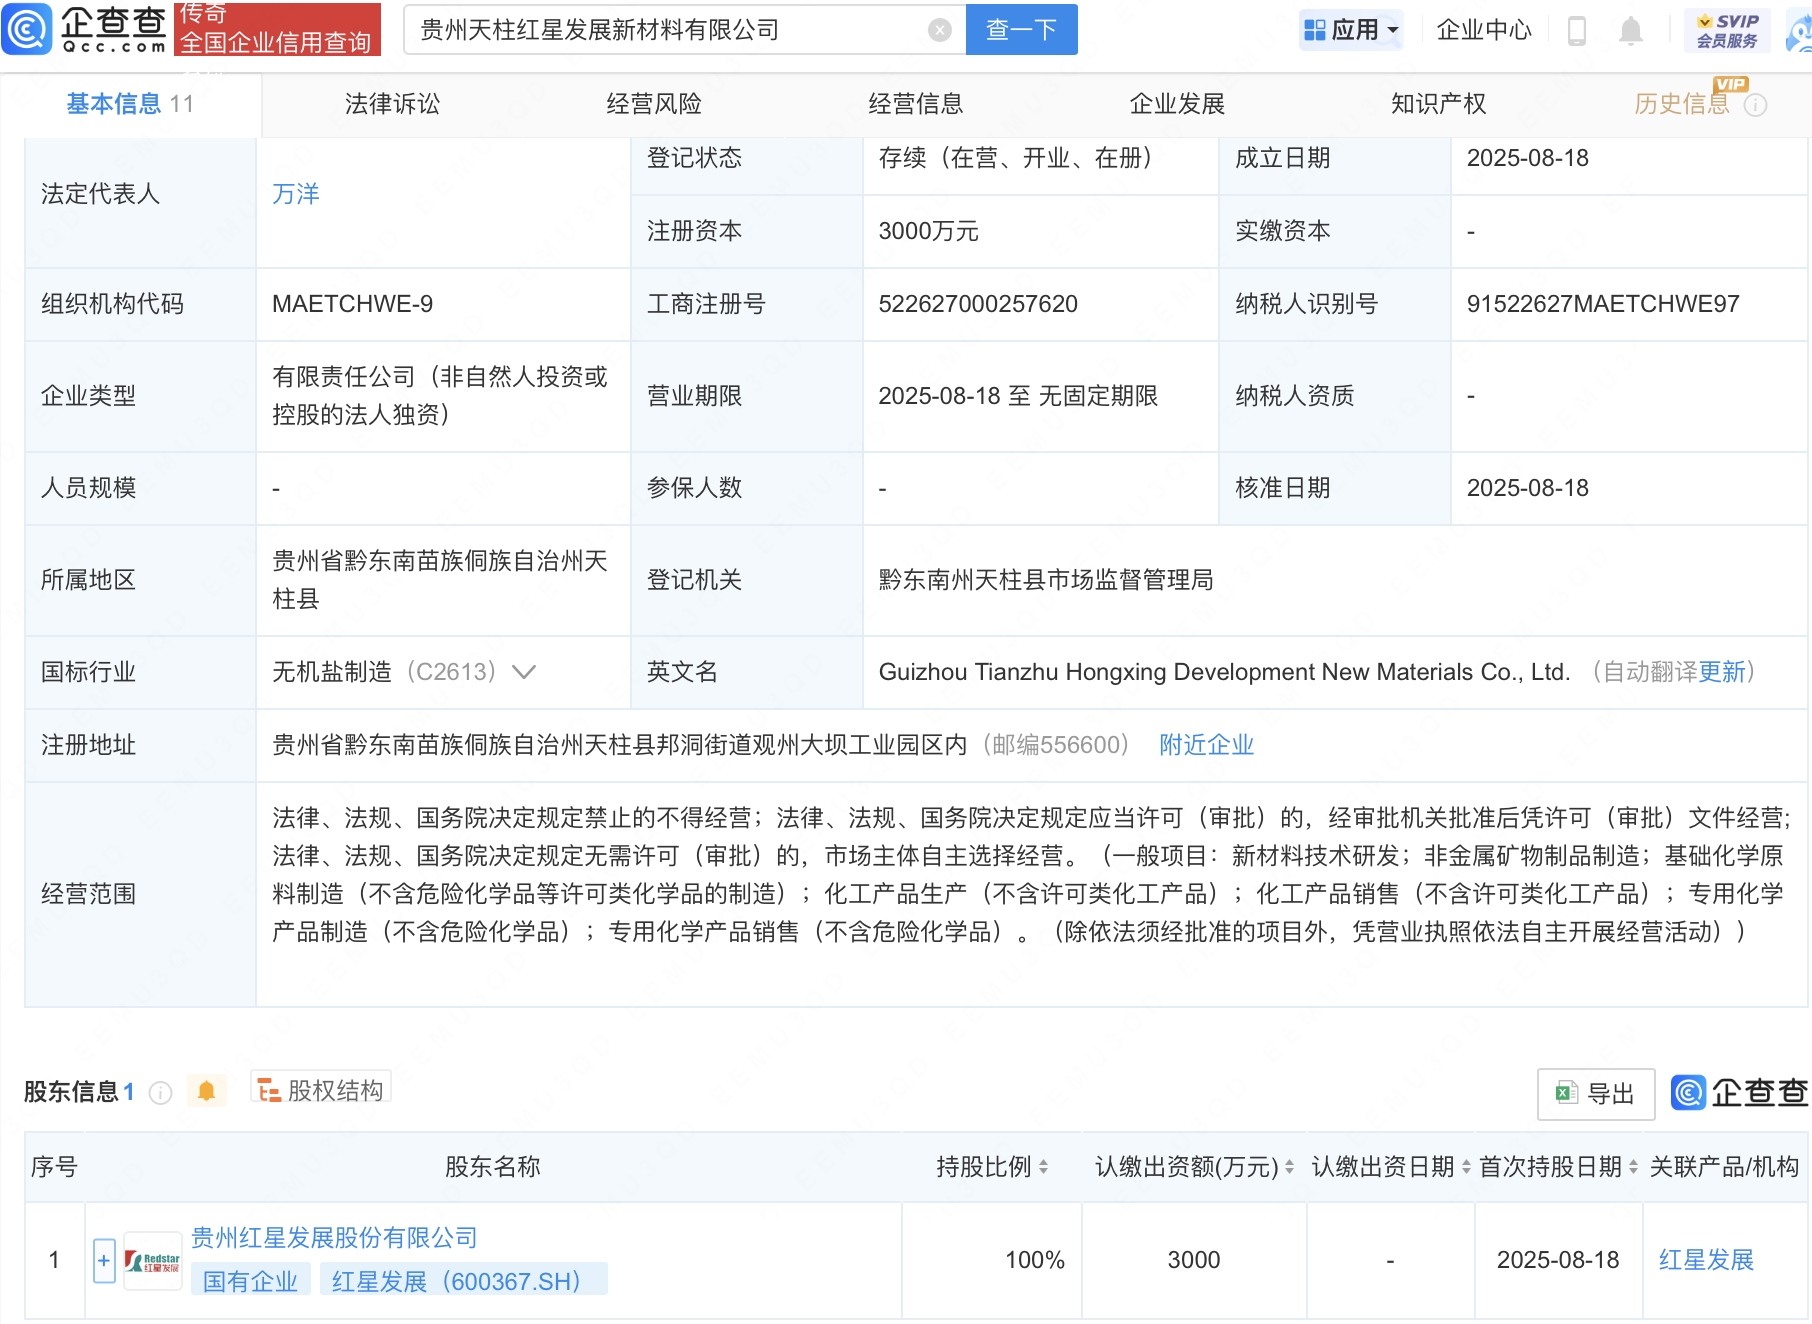This screenshot has width=1812, height=1324.
Task: Open 股权结构 equity structure view
Action: click(x=320, y=1089)
